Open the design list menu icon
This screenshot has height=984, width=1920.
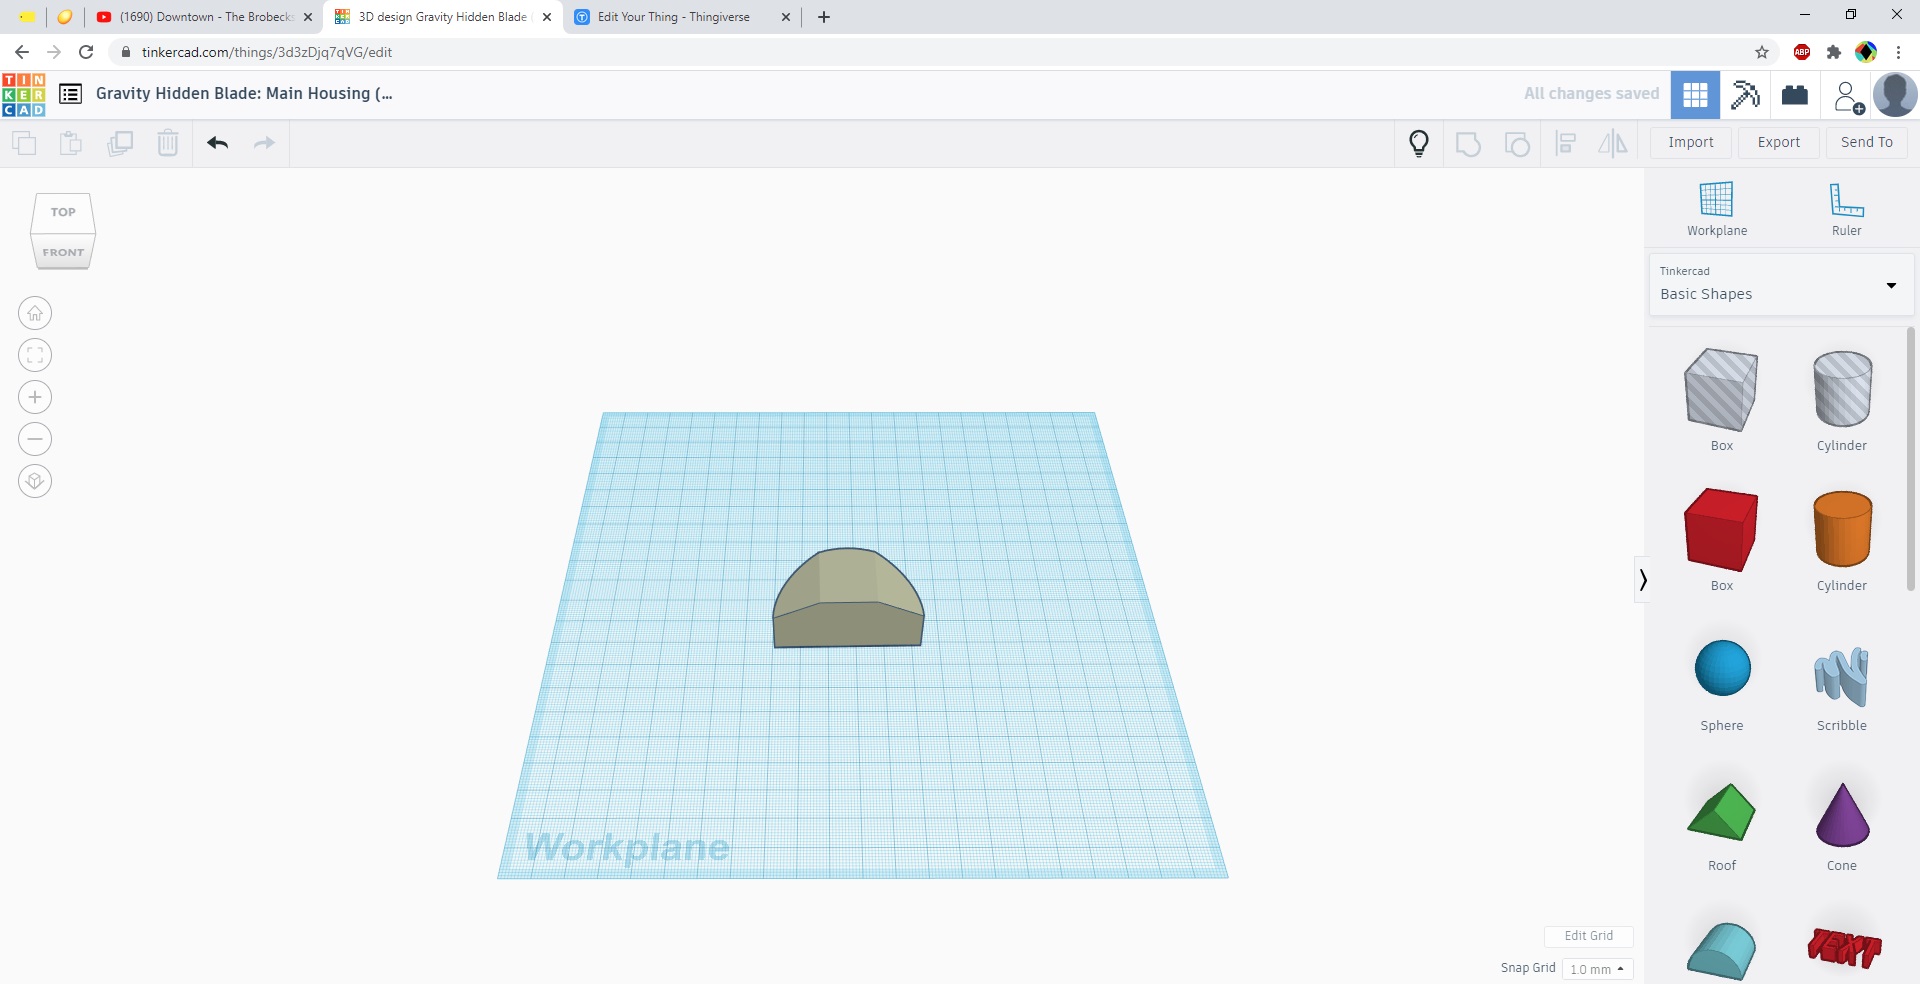[70, 94]
